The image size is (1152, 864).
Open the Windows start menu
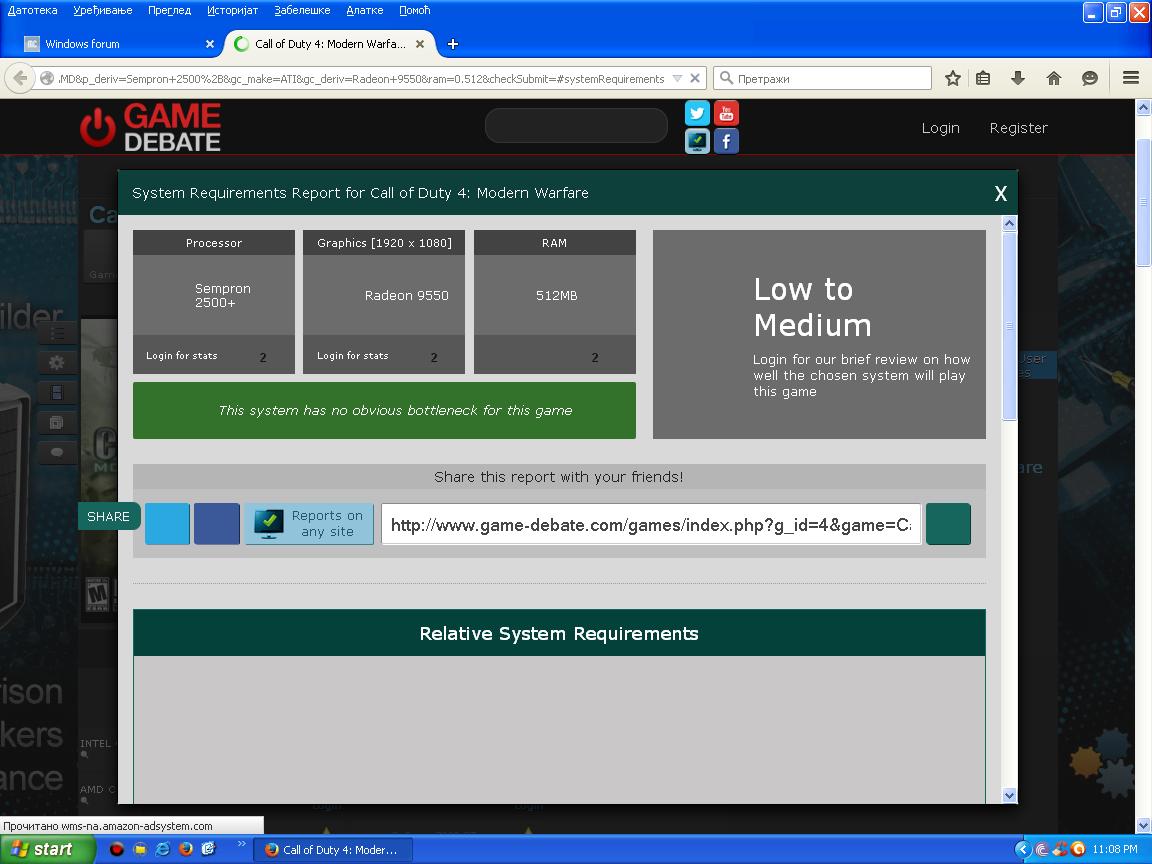[46, 849]
